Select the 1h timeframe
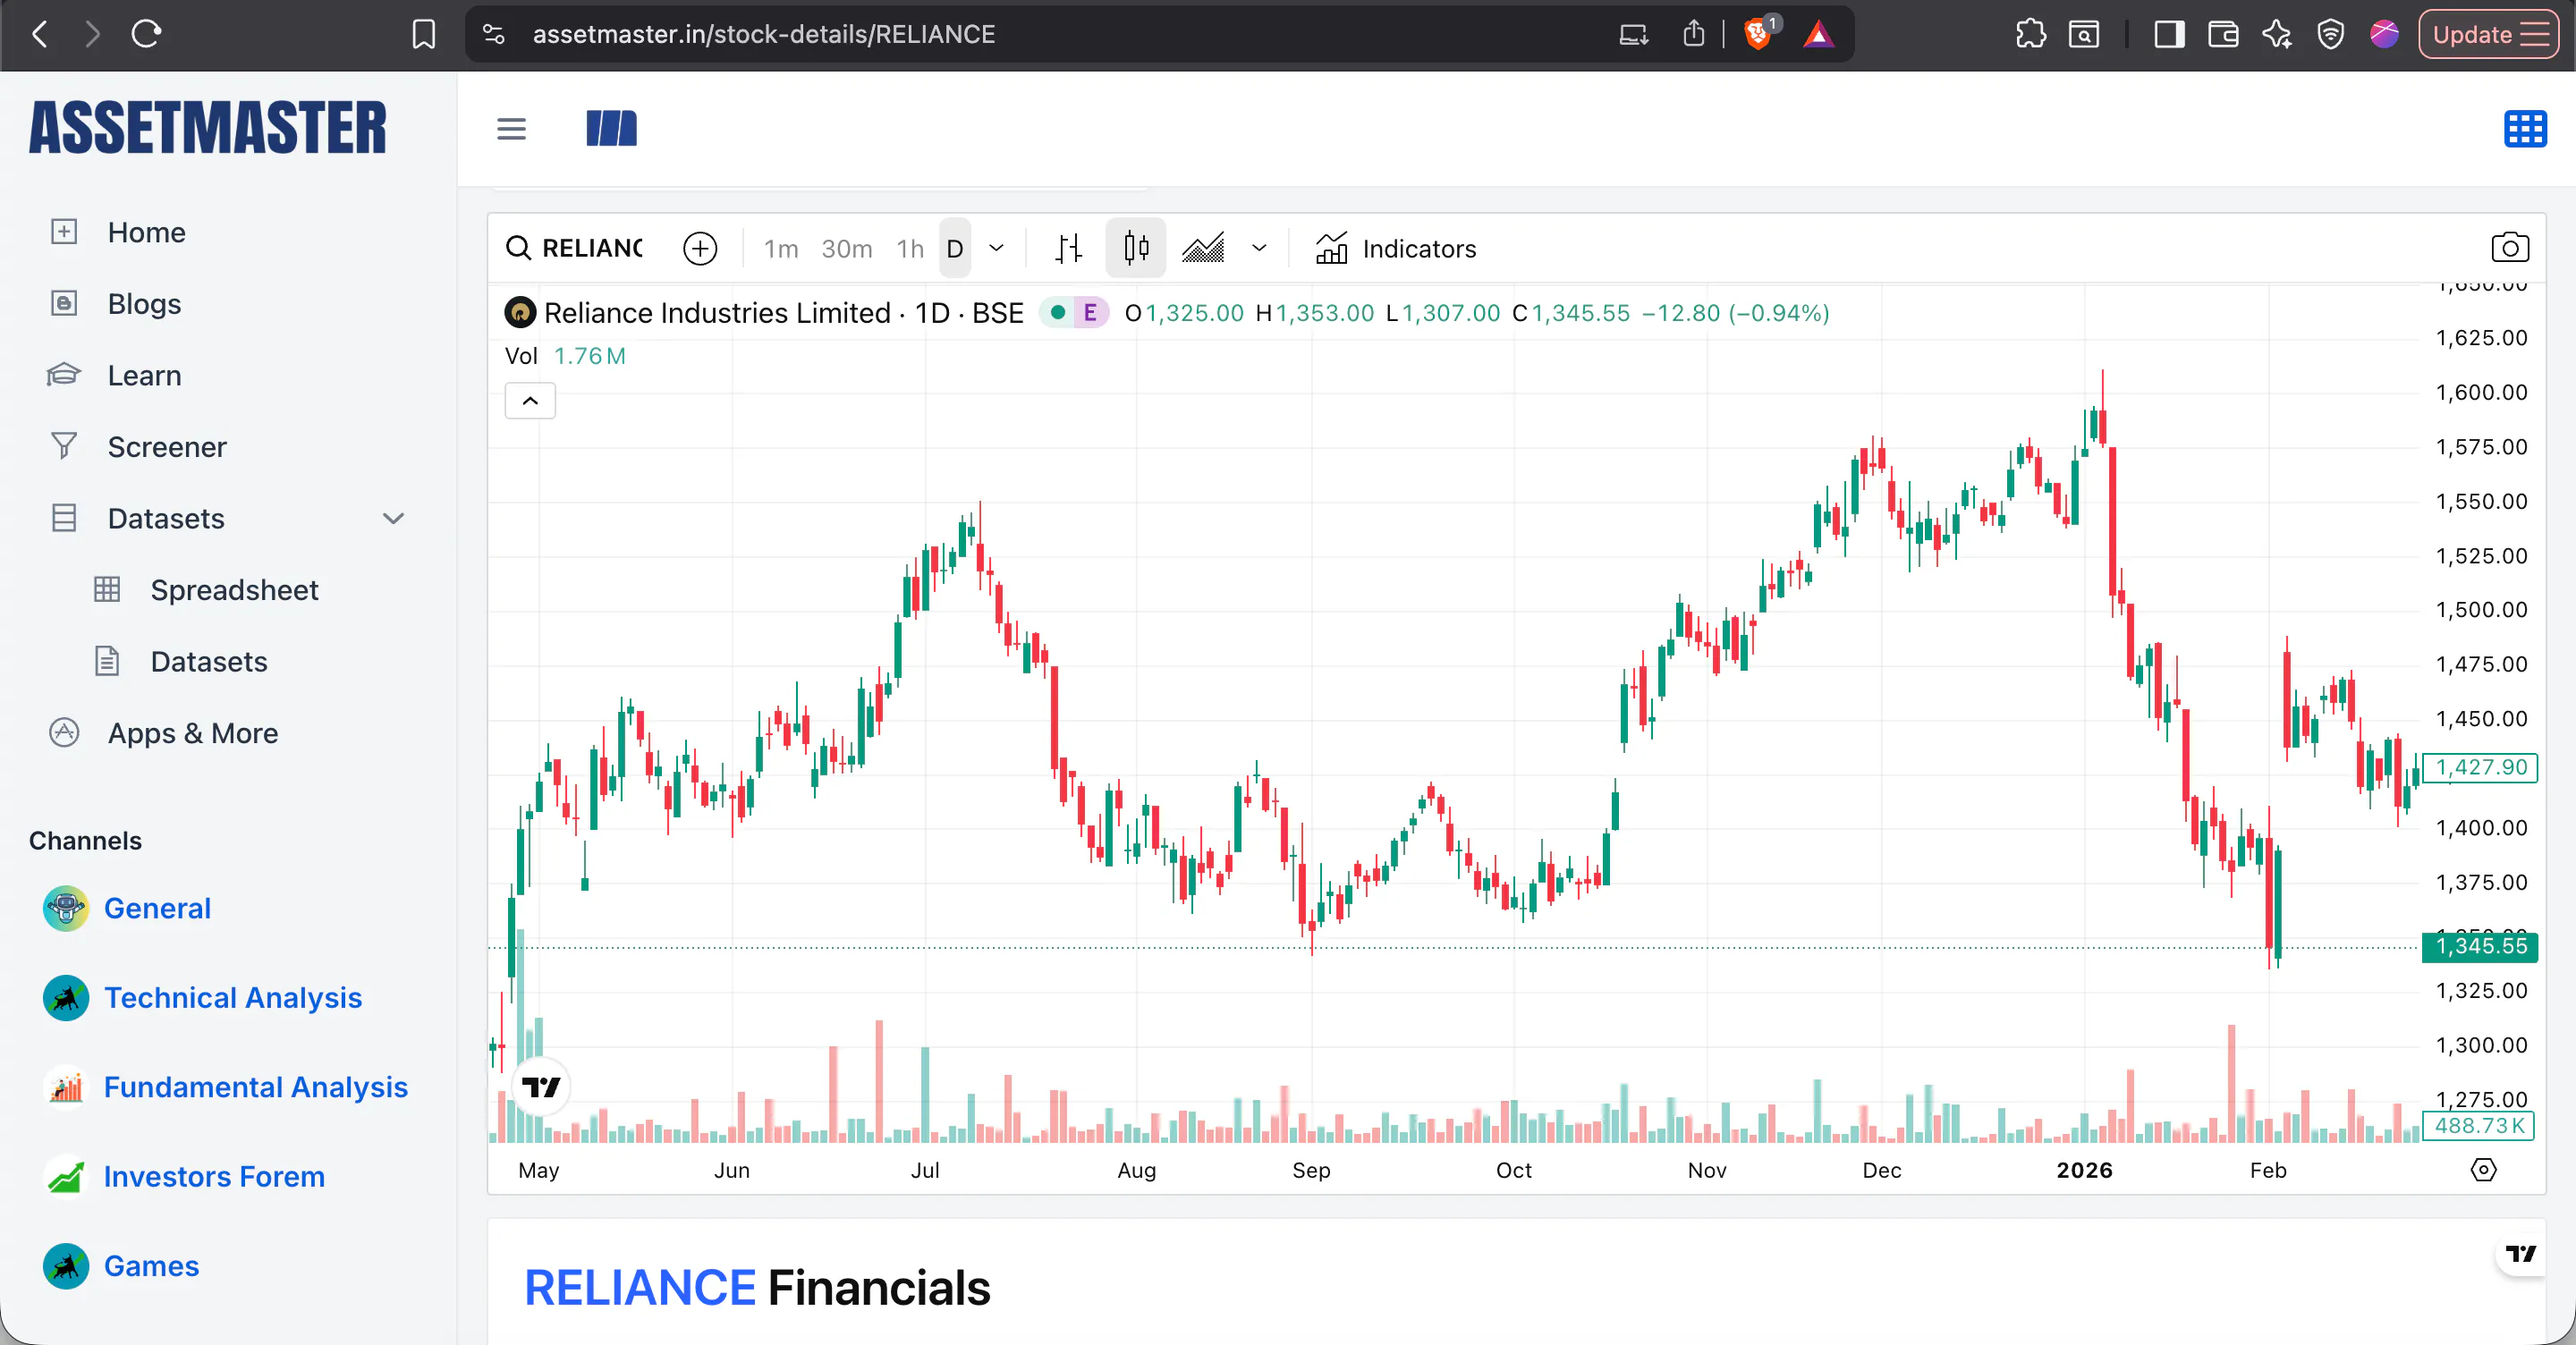2576x1345 pixels. 909,248
